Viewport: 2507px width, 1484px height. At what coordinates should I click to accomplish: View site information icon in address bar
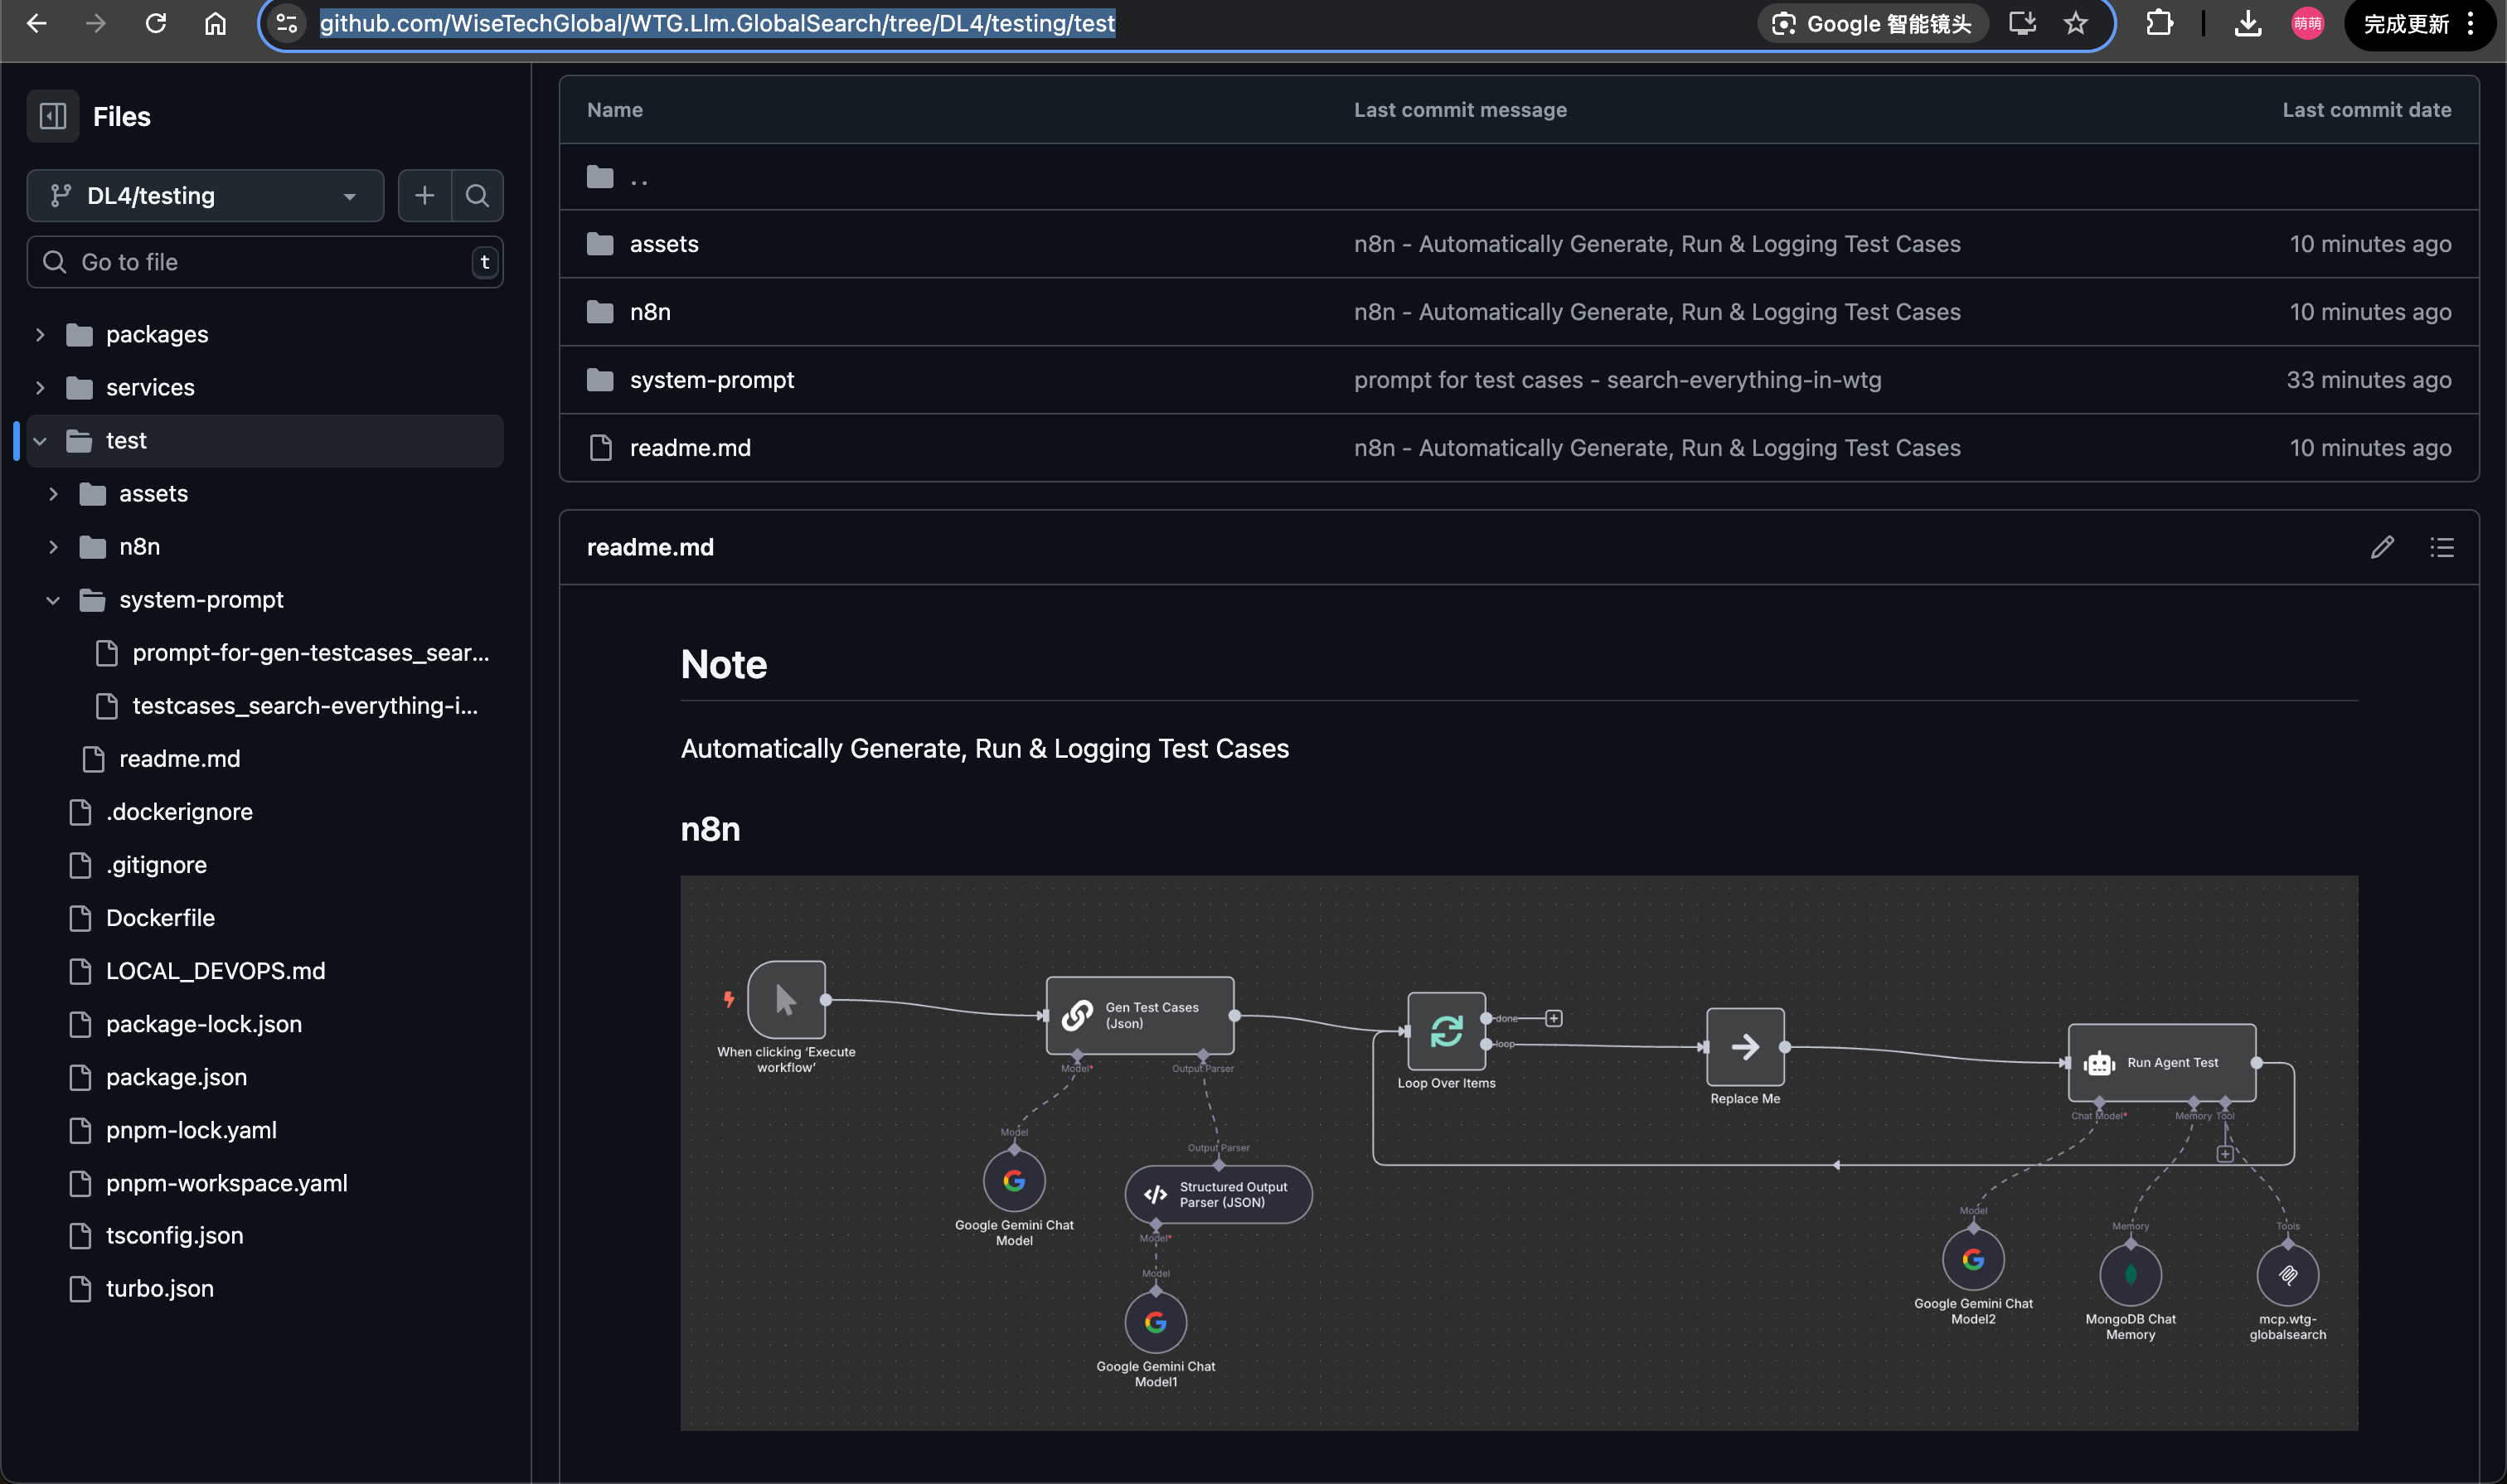[287, 23]
